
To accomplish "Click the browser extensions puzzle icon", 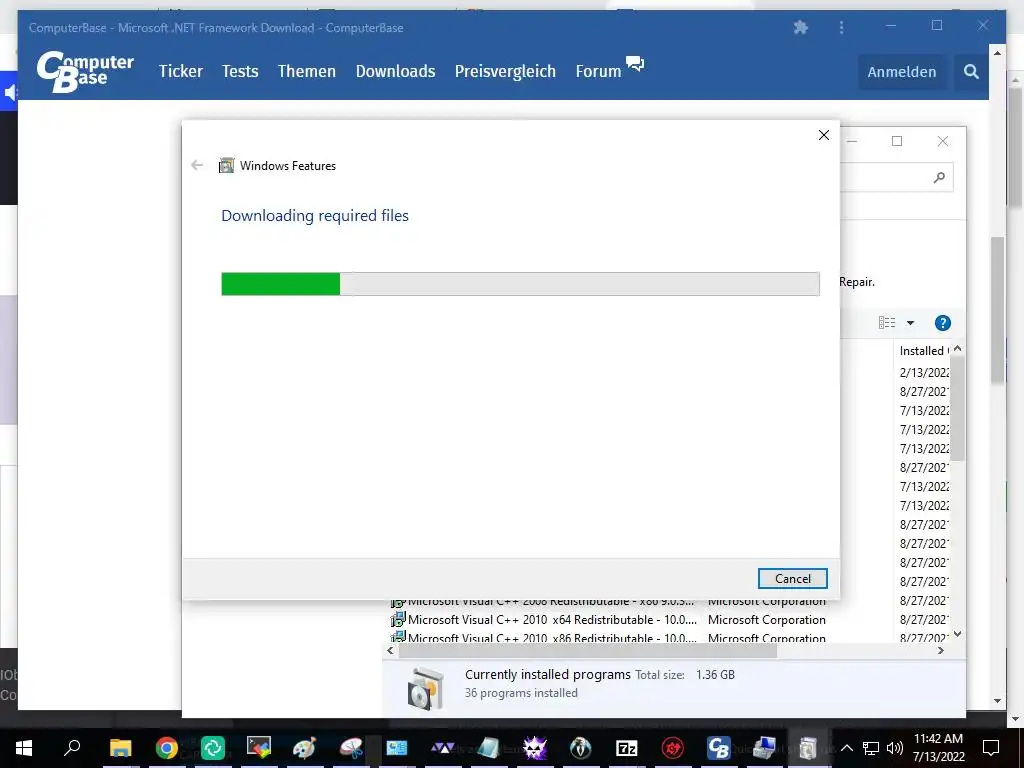I will [x=800, y=27].
